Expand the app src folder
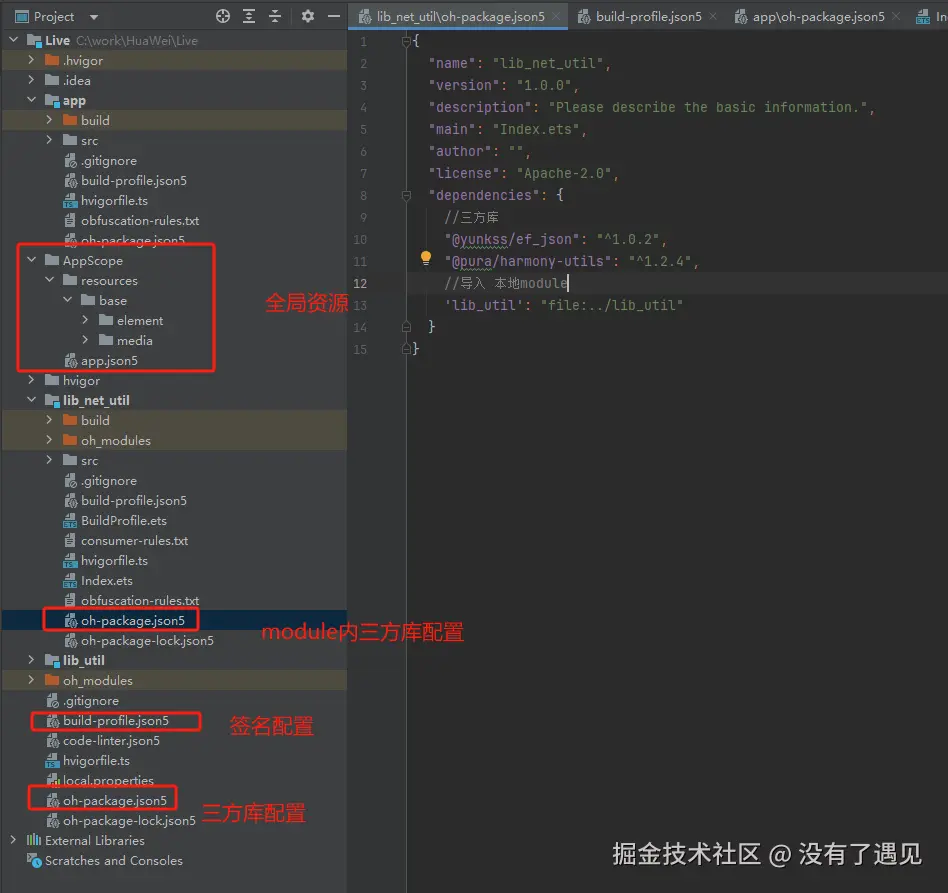The image size is (948, 893). (x=50, y=140)
